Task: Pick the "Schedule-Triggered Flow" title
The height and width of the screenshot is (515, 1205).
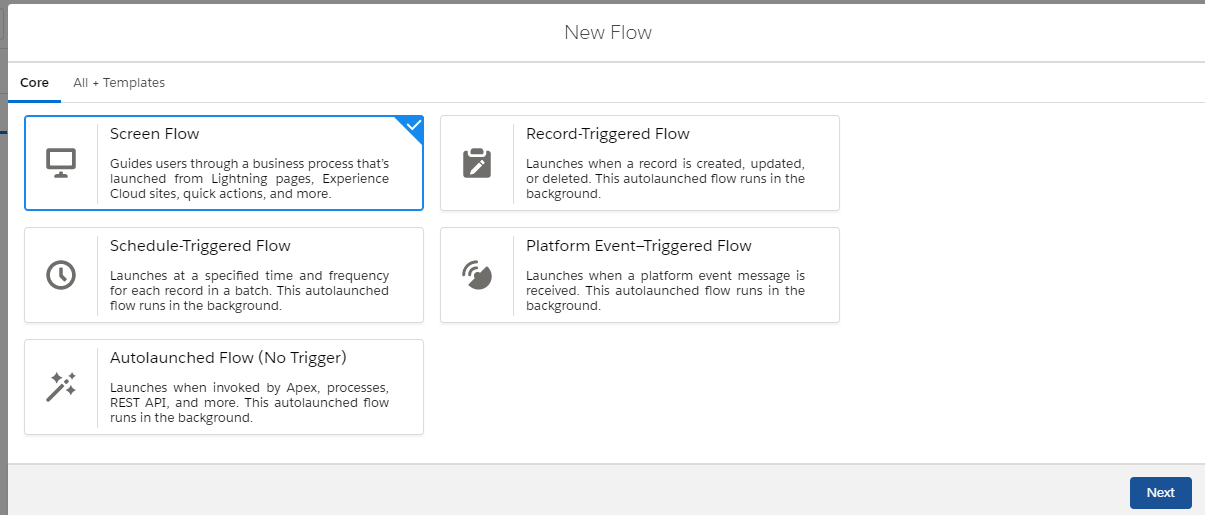Action: tap(200, 246)
